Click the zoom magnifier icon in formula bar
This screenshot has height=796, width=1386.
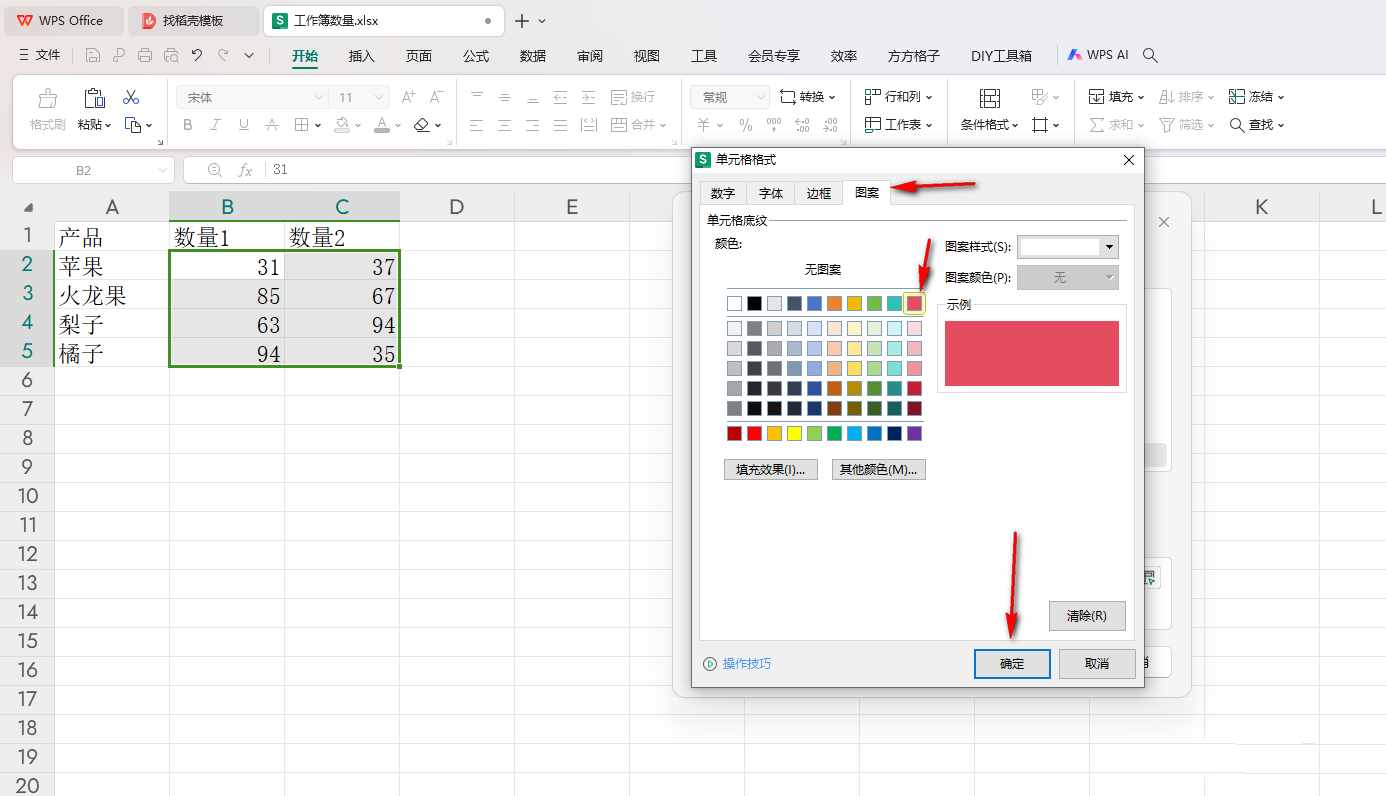click(x=214, y=170)
